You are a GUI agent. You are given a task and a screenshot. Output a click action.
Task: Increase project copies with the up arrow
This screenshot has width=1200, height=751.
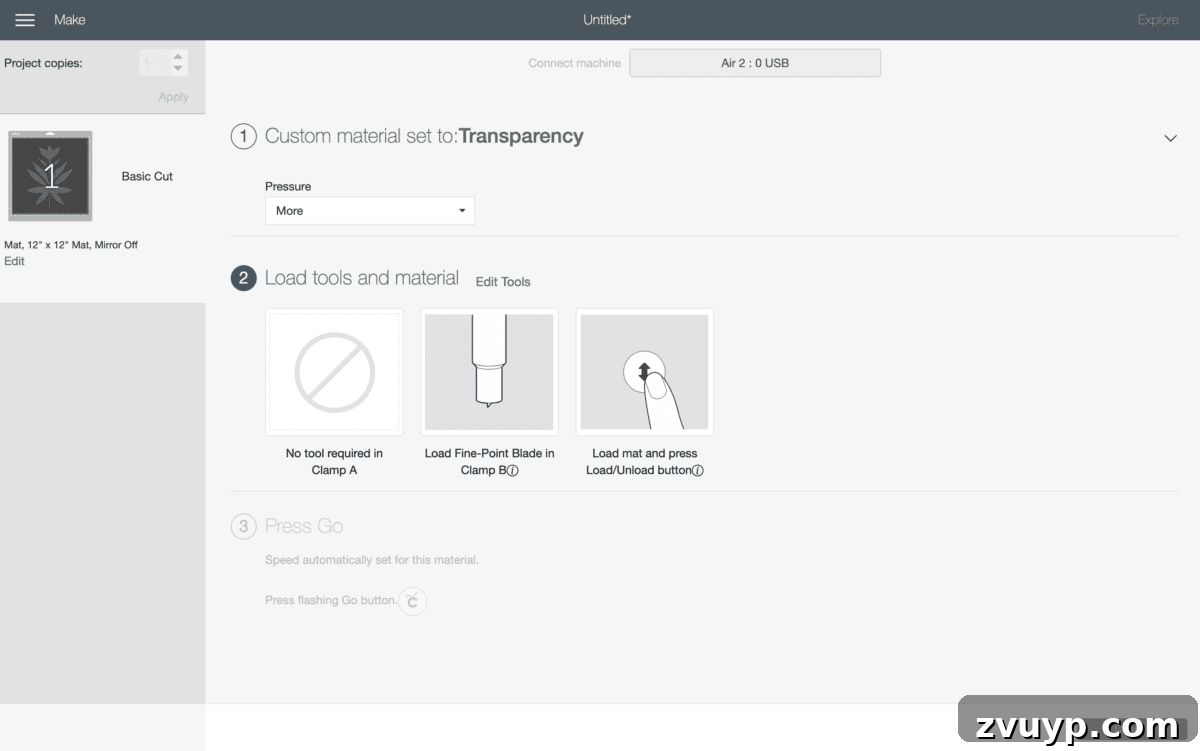pyautogui.click(x=178, y=57)
